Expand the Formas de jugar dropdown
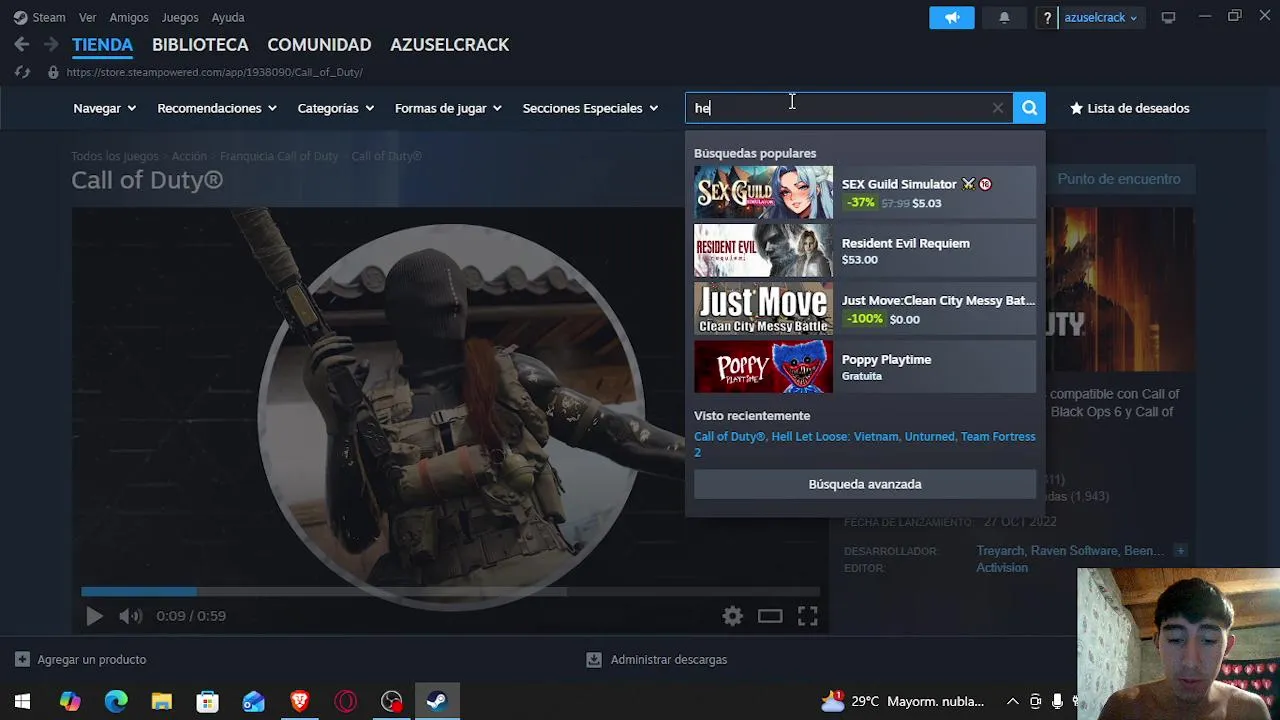This screenshot has height=720, width=1280. click(448, 108)
